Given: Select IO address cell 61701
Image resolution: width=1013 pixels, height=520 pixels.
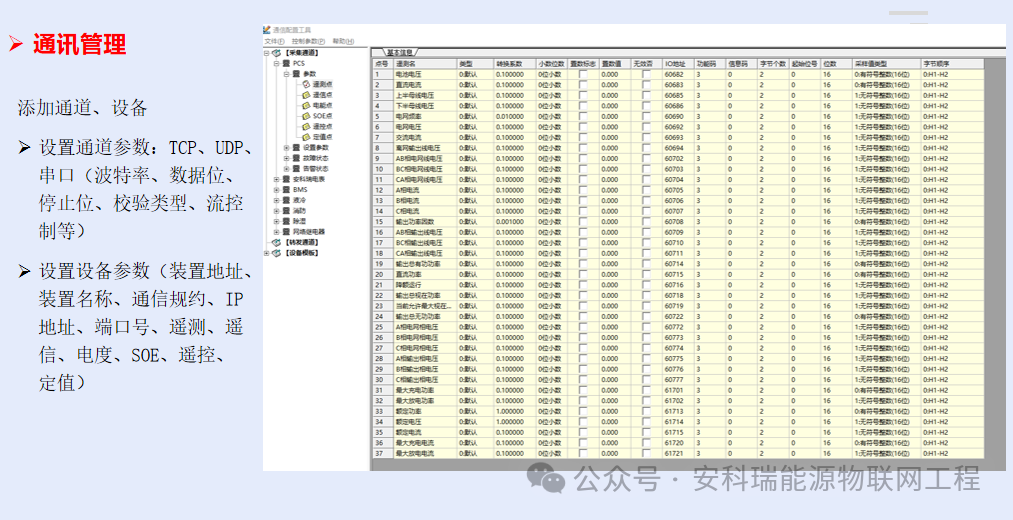Looking at the screenshot, I should 678,390.
